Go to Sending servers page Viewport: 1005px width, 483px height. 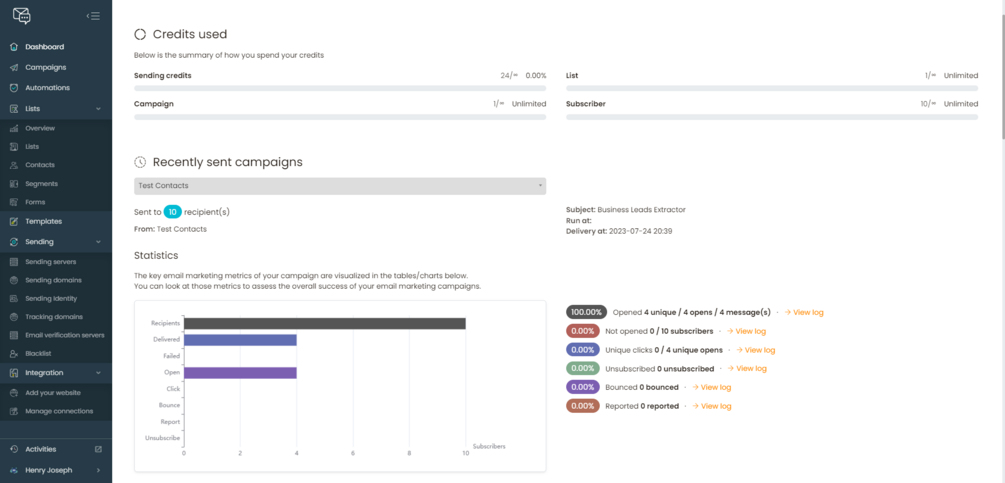[x=50, y=262]
